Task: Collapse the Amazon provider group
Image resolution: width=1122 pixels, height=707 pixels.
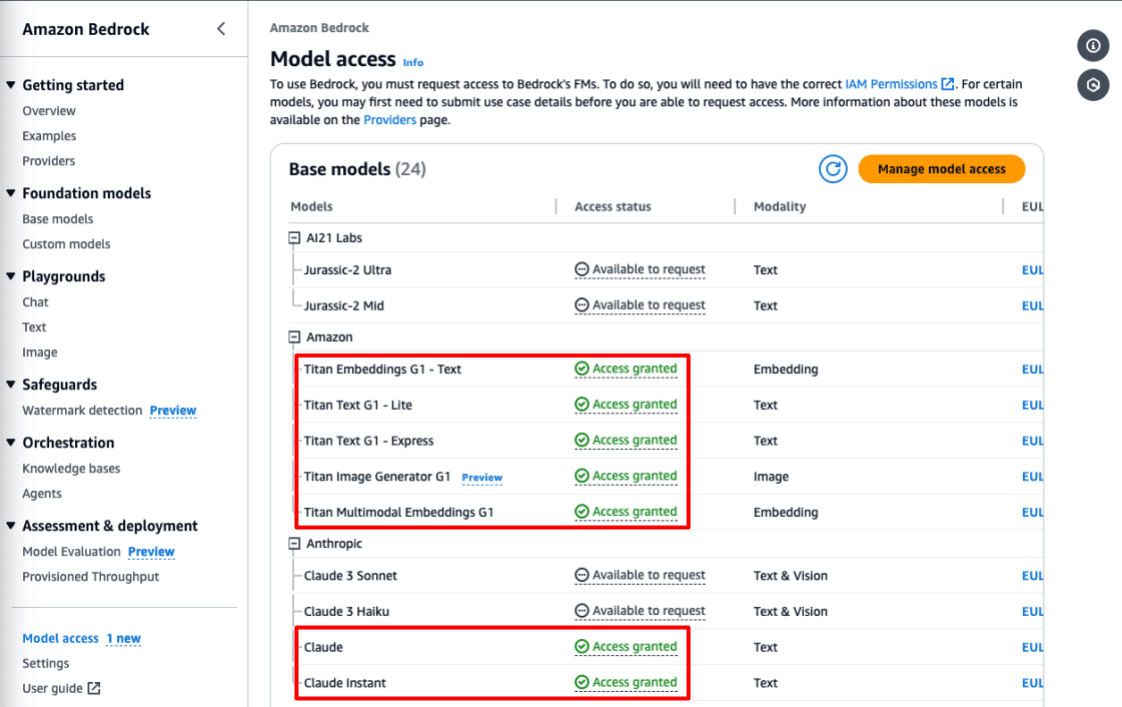Action: 295,338
